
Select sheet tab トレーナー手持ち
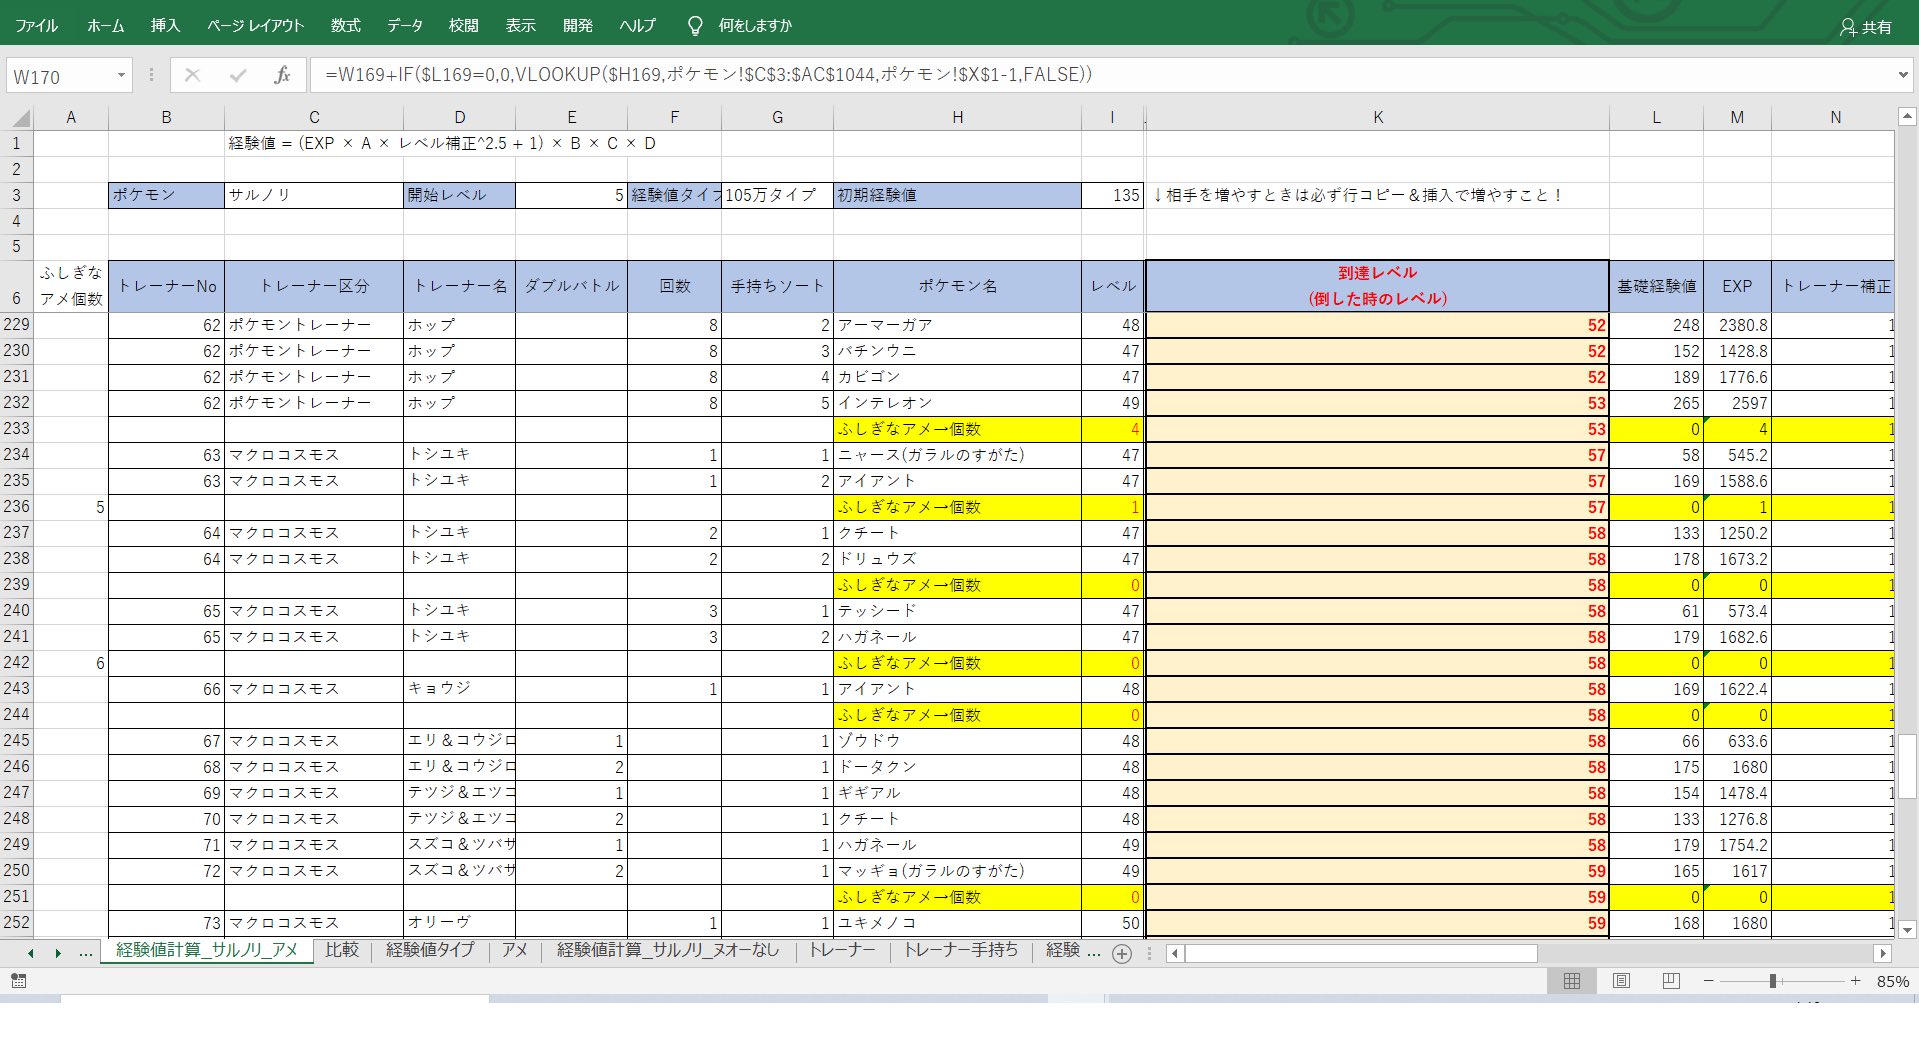[961, 950]
